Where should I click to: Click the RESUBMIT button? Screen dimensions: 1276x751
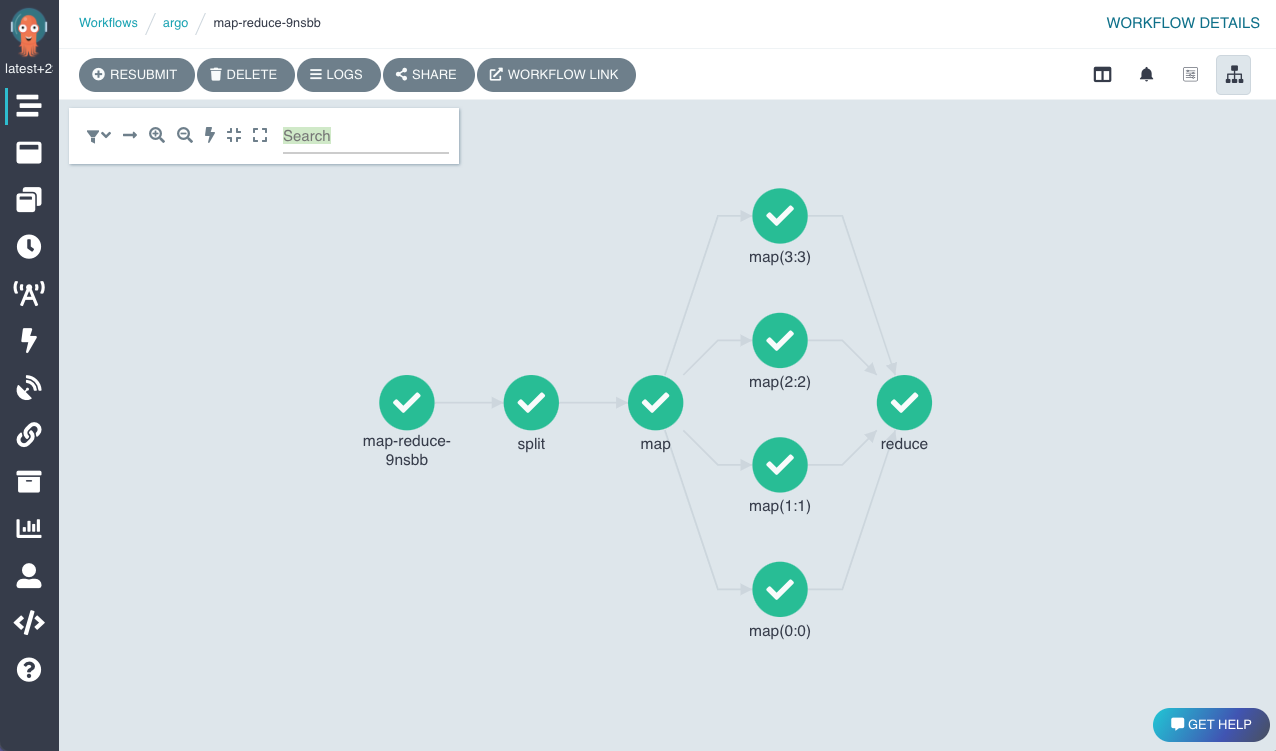[136, 74]
